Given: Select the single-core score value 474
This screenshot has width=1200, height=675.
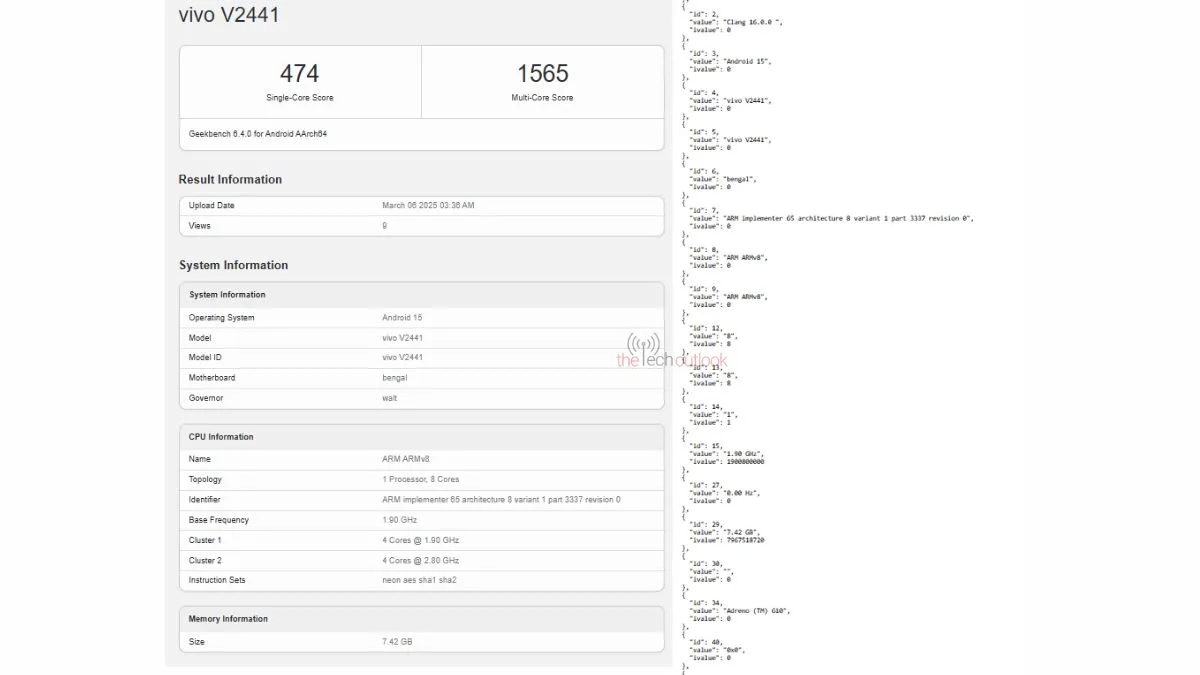Looking at the screenshot, I should (300, 73).
